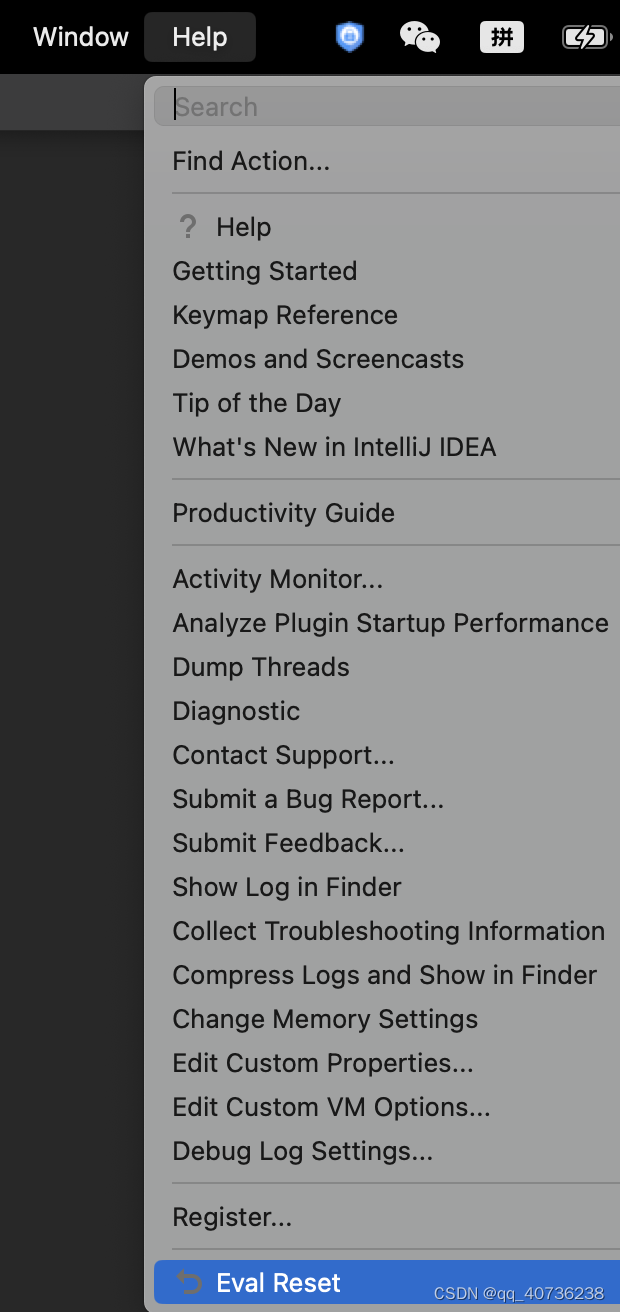Image resolution: width=620 pixels, height=1312 pixels.
Task: Select Find Action... menu entry
Action: pos(251,161)
